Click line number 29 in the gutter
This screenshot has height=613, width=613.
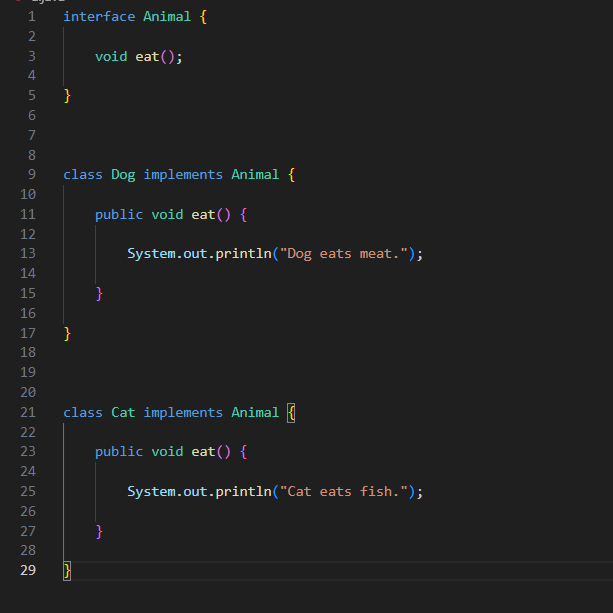(27, 570)
